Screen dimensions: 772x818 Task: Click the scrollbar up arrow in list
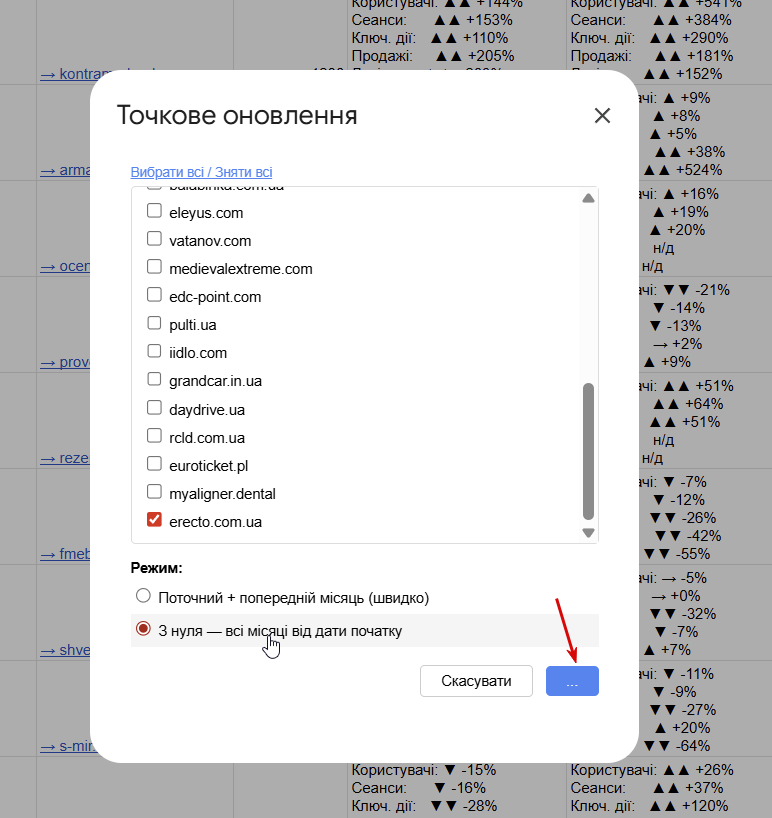pos(588,198)
